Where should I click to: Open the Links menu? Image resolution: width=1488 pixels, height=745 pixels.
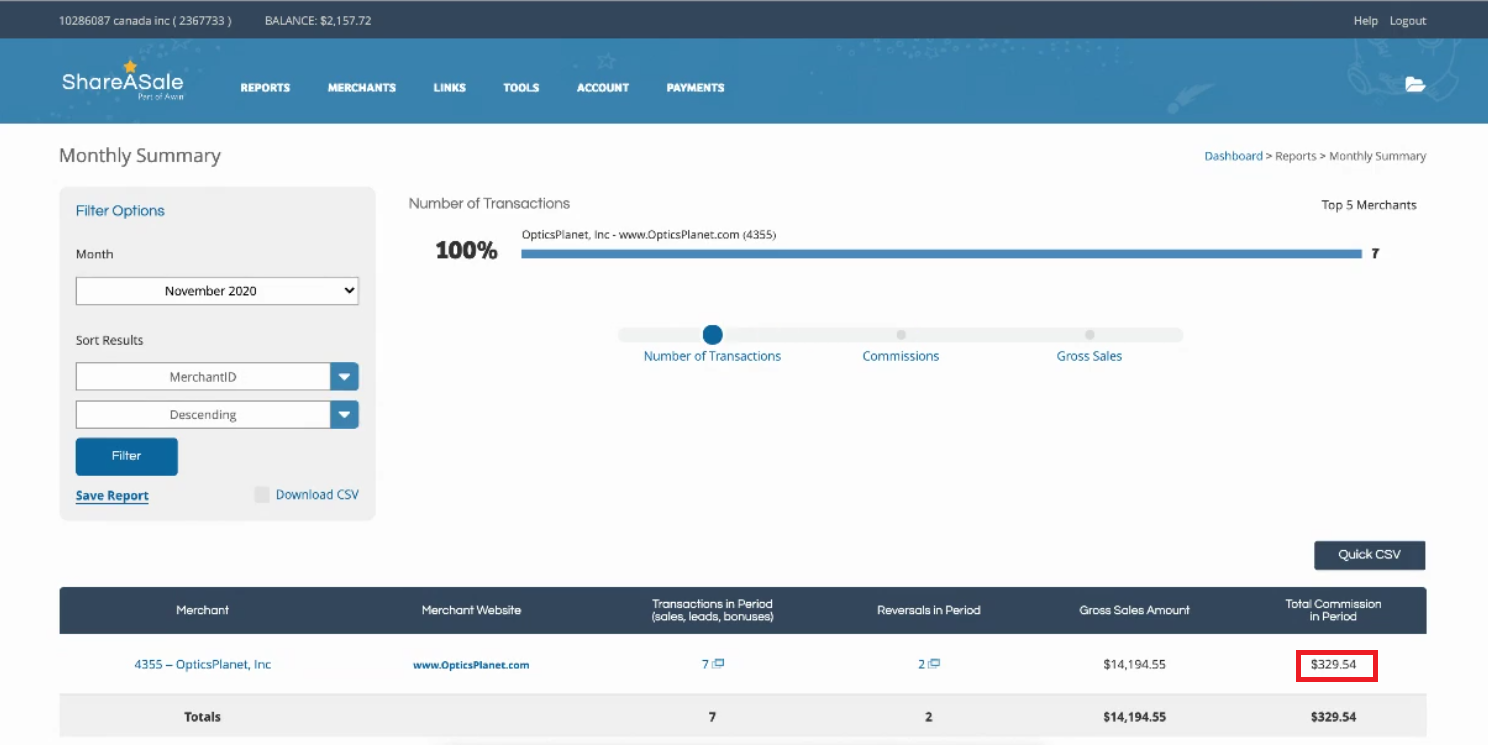point(450,88)
